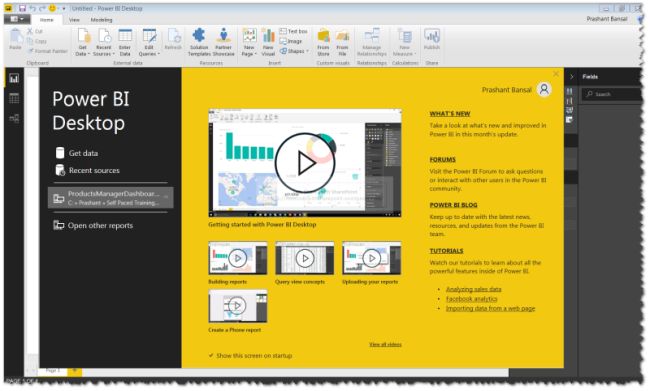Open Manage Relationships
Screen dimensions: 650x391
pyautogui.click(x=372, y=42)
